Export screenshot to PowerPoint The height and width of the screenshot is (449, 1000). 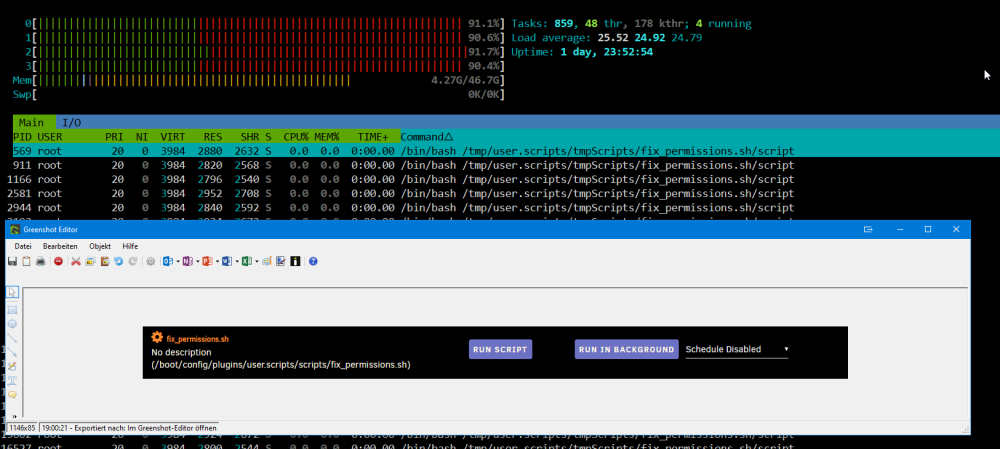pyautogui.click(x=207, y=261)
